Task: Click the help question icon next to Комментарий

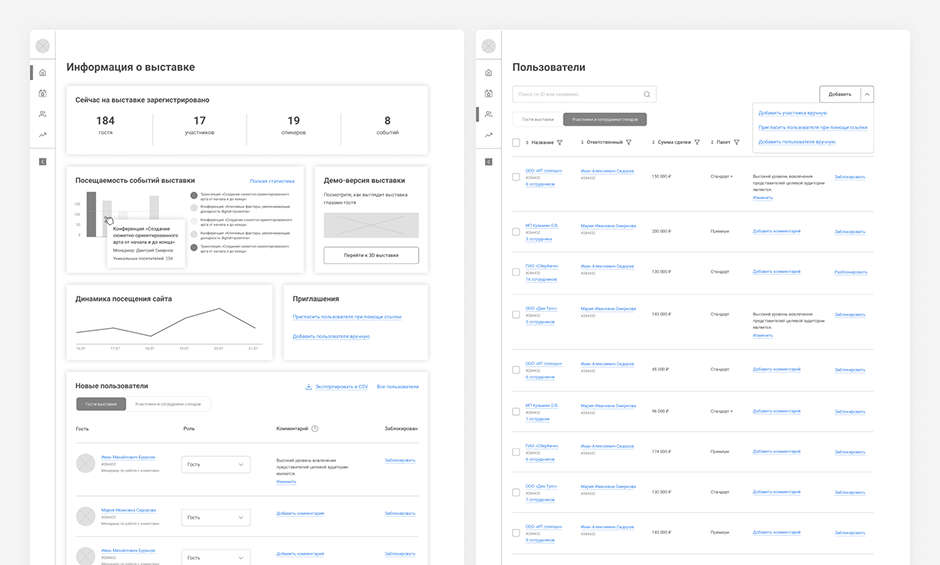Action: [315, 428]
